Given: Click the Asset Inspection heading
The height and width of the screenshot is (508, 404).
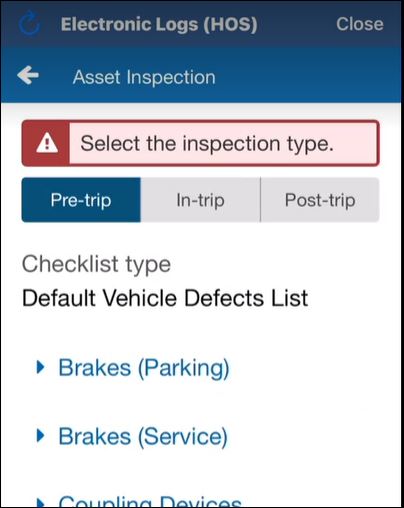Looking at the screenshot, I should coord(144,77).
